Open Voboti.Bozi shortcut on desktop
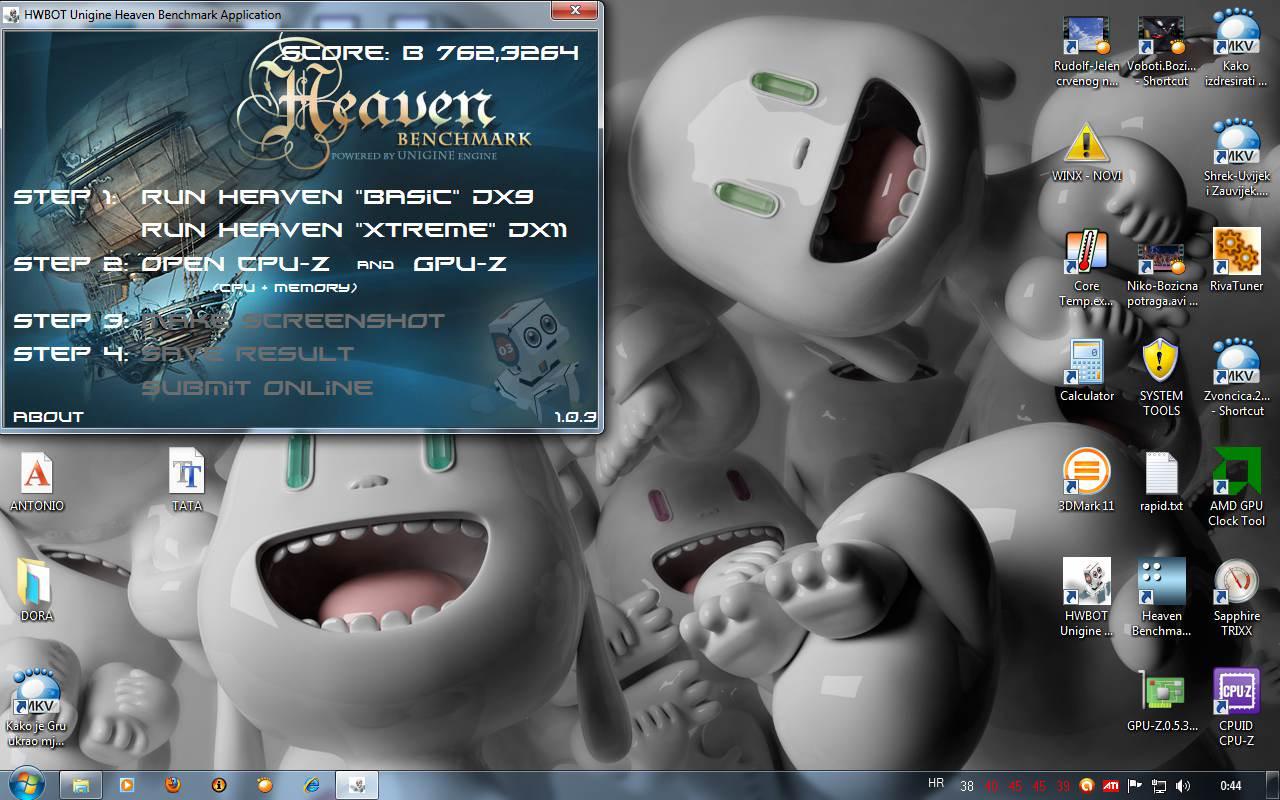1280x800 pixels. [1162, 52]
